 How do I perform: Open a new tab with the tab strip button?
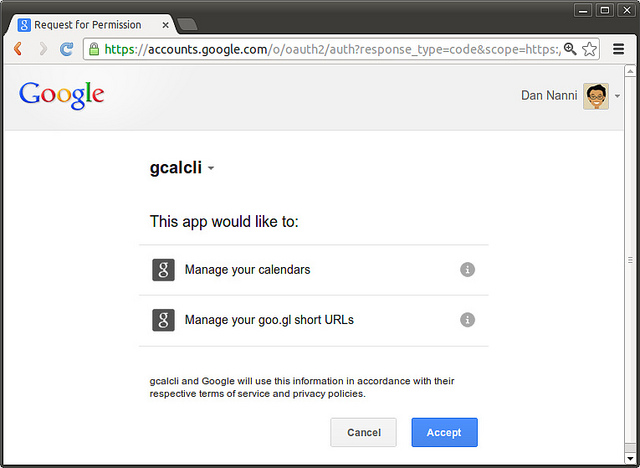[188, 24]
